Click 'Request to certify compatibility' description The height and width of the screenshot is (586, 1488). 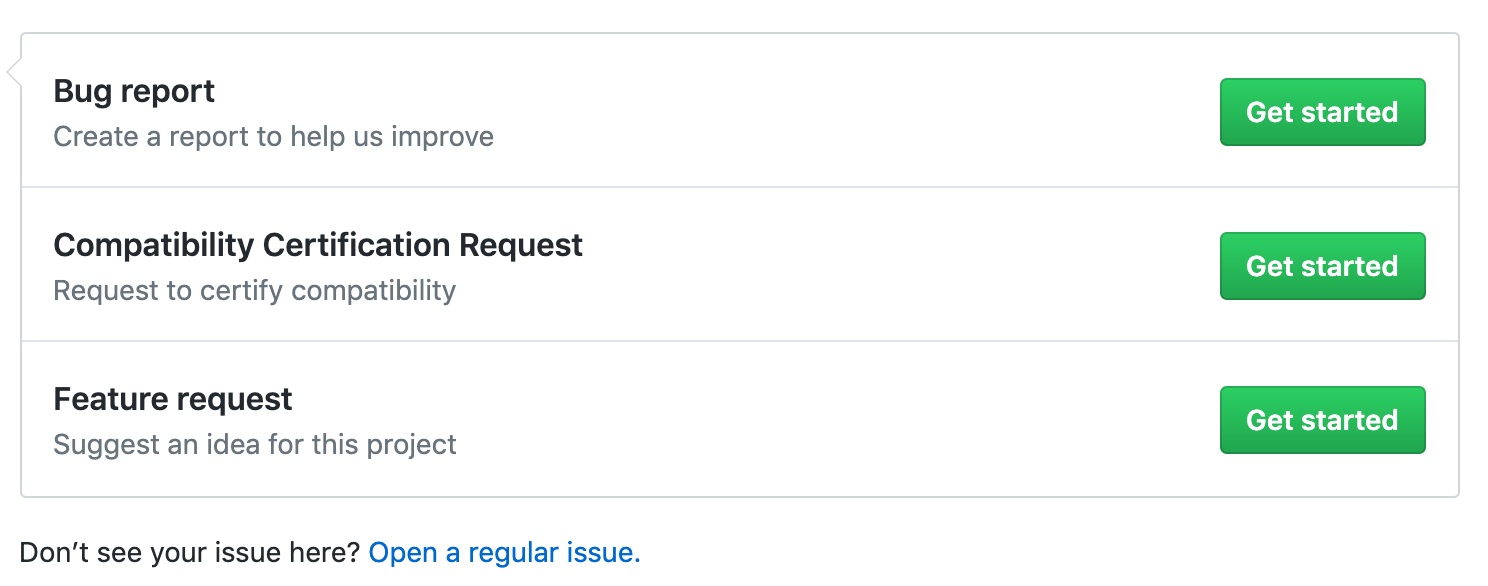254,290
